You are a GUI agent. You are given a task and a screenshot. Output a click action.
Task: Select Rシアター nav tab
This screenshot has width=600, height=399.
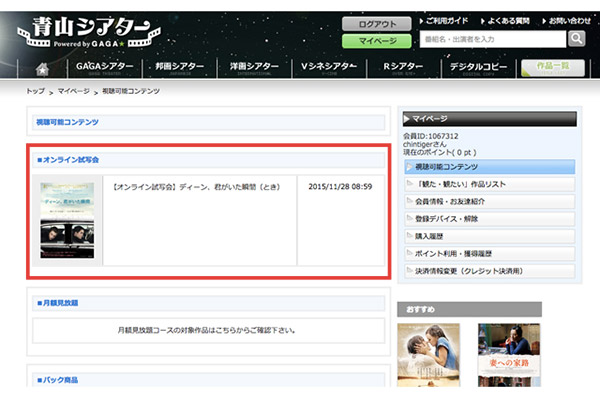point(403,68)
